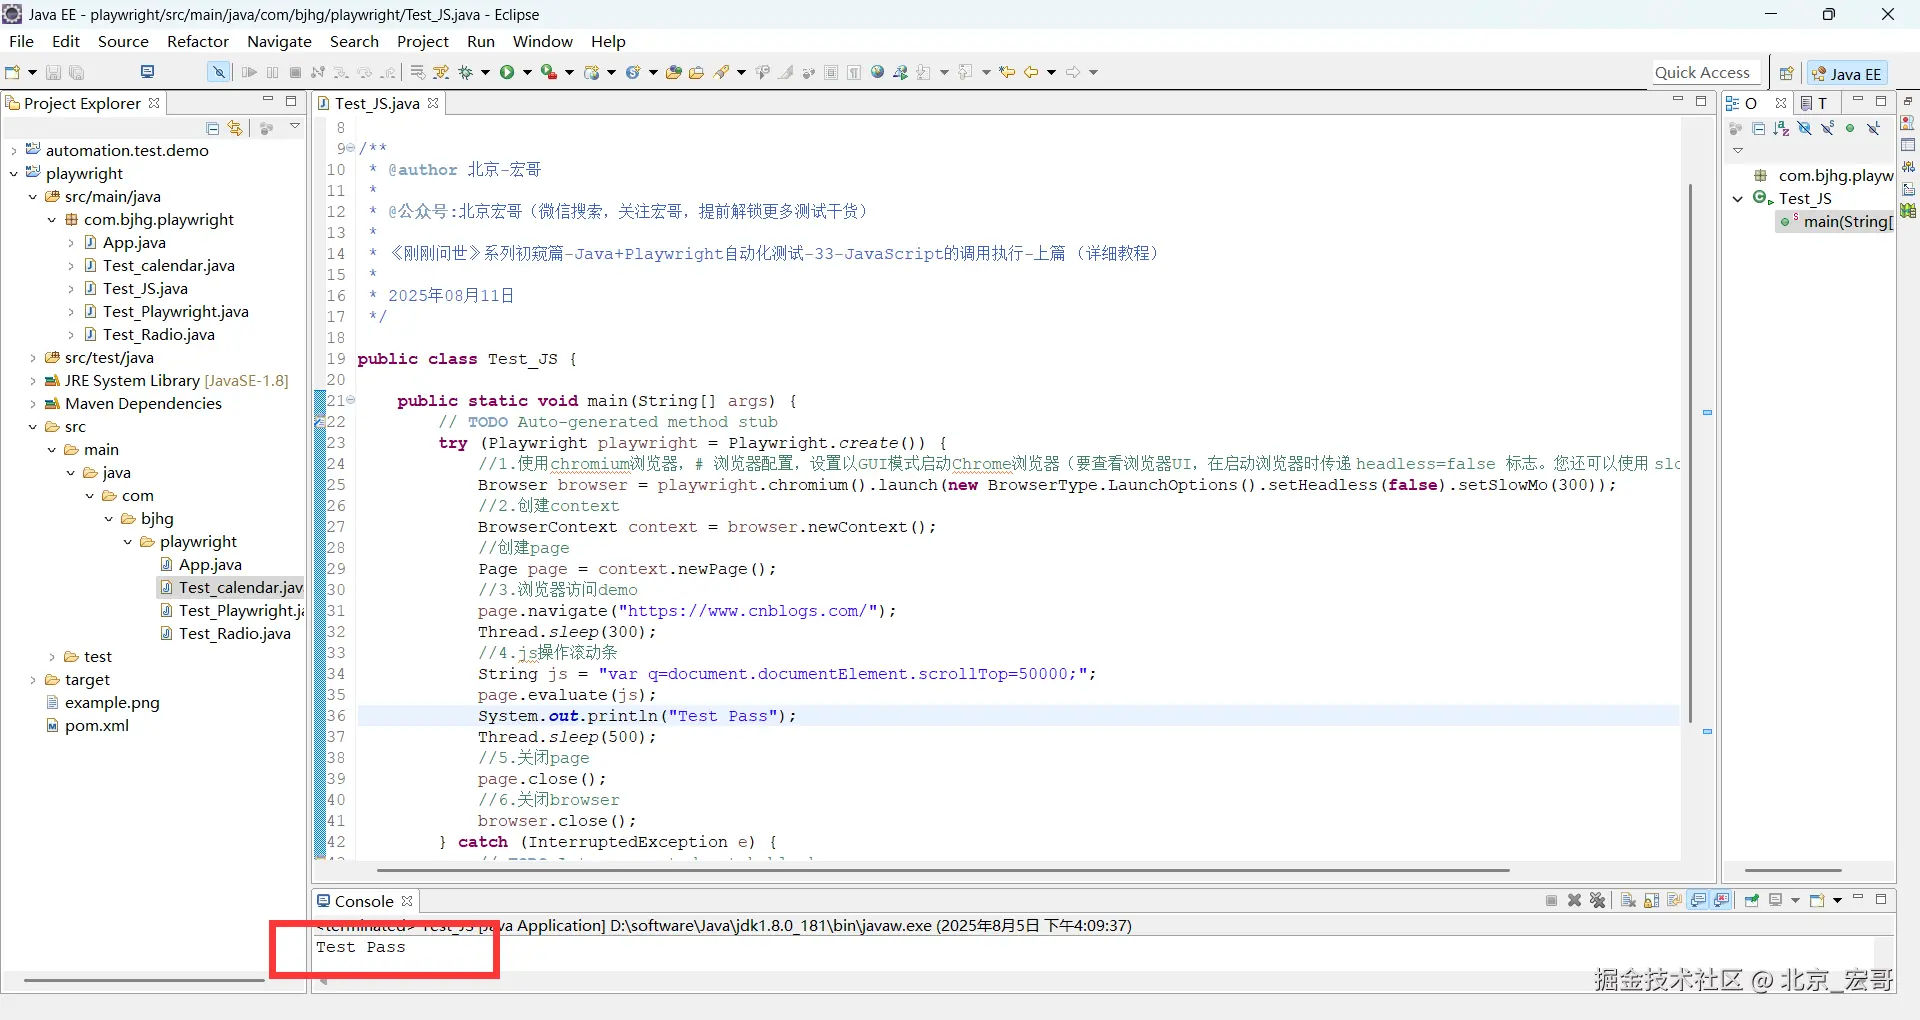Toggle Show Console on Standard Error
The height and width of the screenshot is (1020, 1920).
click(1721, 900)
